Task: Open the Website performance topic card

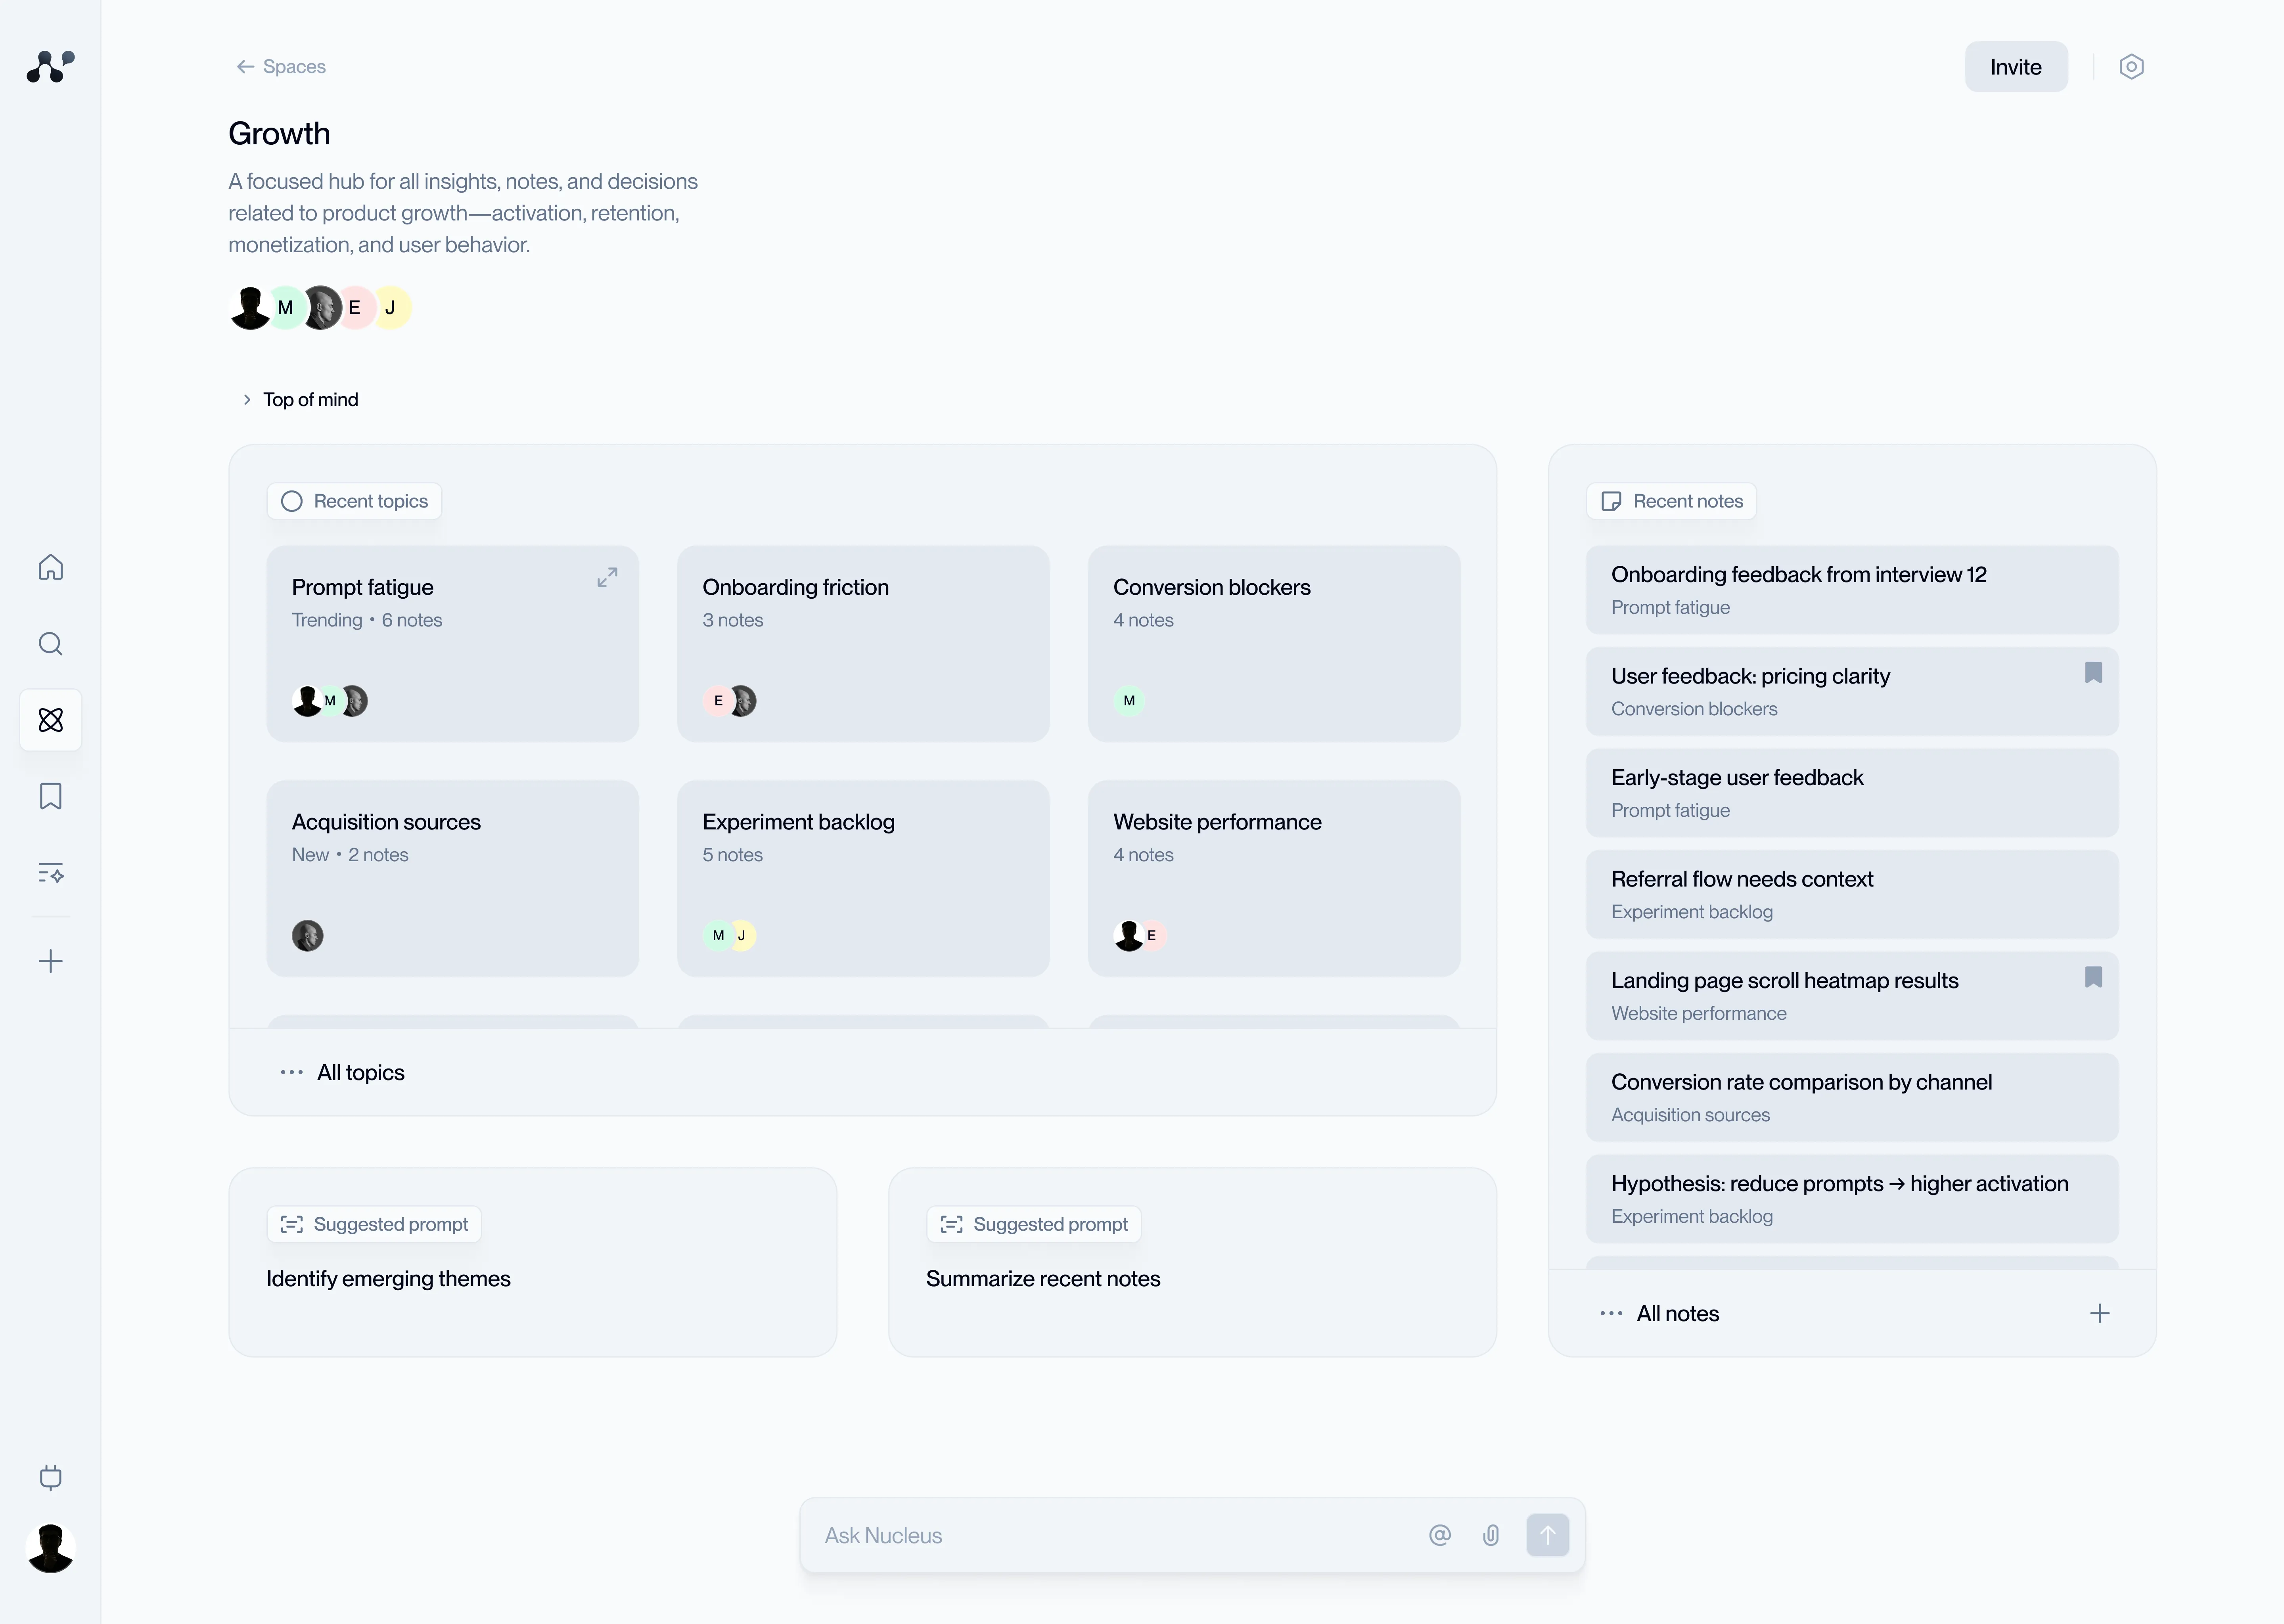Action: click(1274, 879)
